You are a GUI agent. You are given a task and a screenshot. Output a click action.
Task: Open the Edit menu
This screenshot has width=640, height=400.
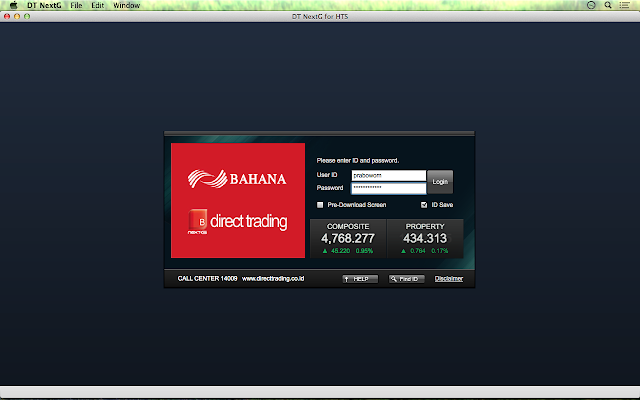click(x=98, y=5)
